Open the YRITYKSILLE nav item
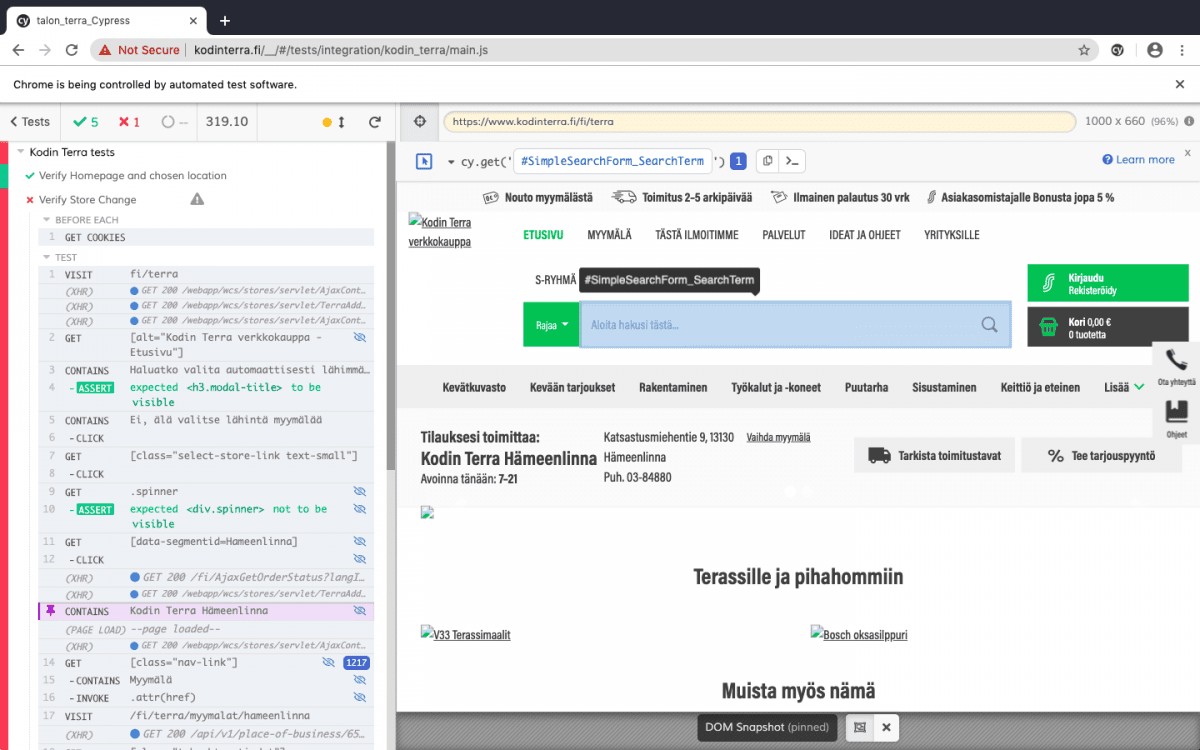 [951, 235]
